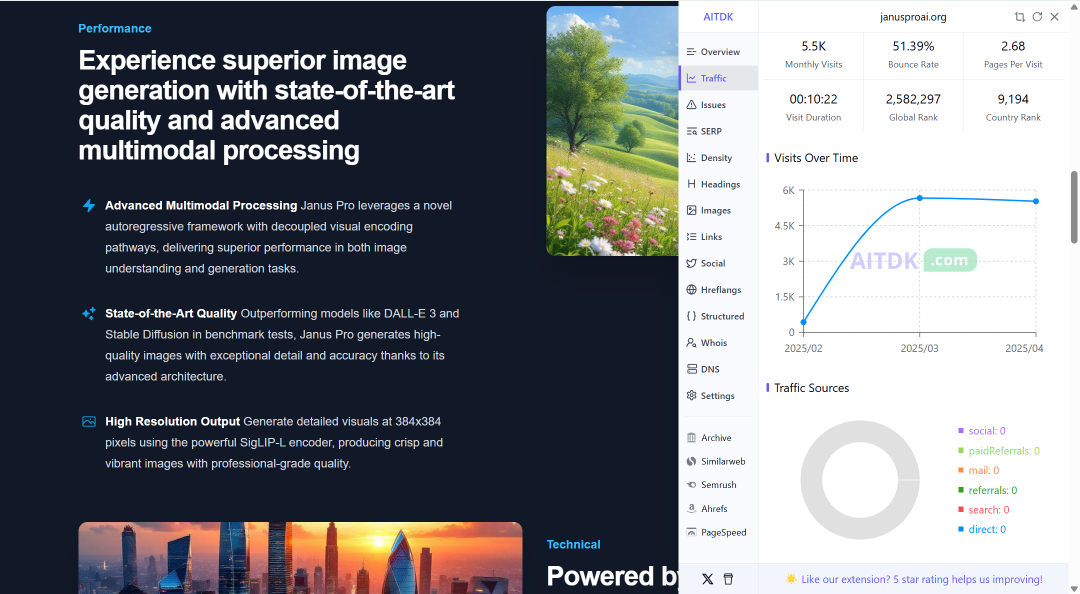Viewport: 1080px width, 594px height.
Task: Click the sparkle icon beside State-of-the-Art Quality
Action: (89, 314)
